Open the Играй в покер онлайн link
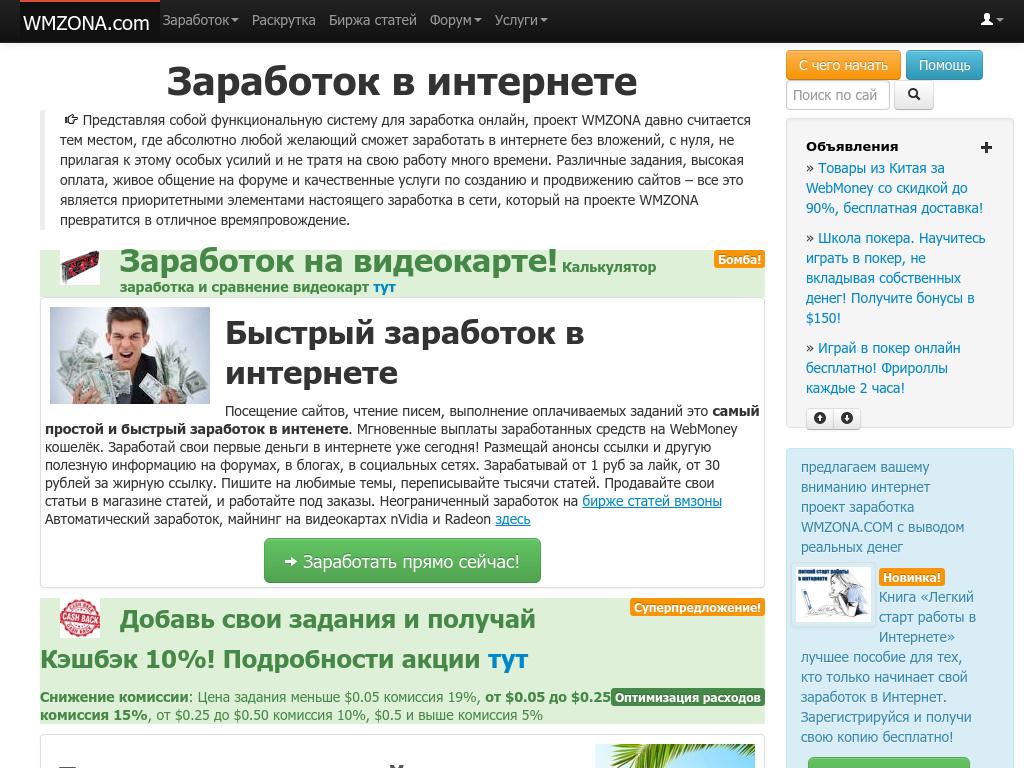Screen dimensions: 1024x768 [883, 368]
